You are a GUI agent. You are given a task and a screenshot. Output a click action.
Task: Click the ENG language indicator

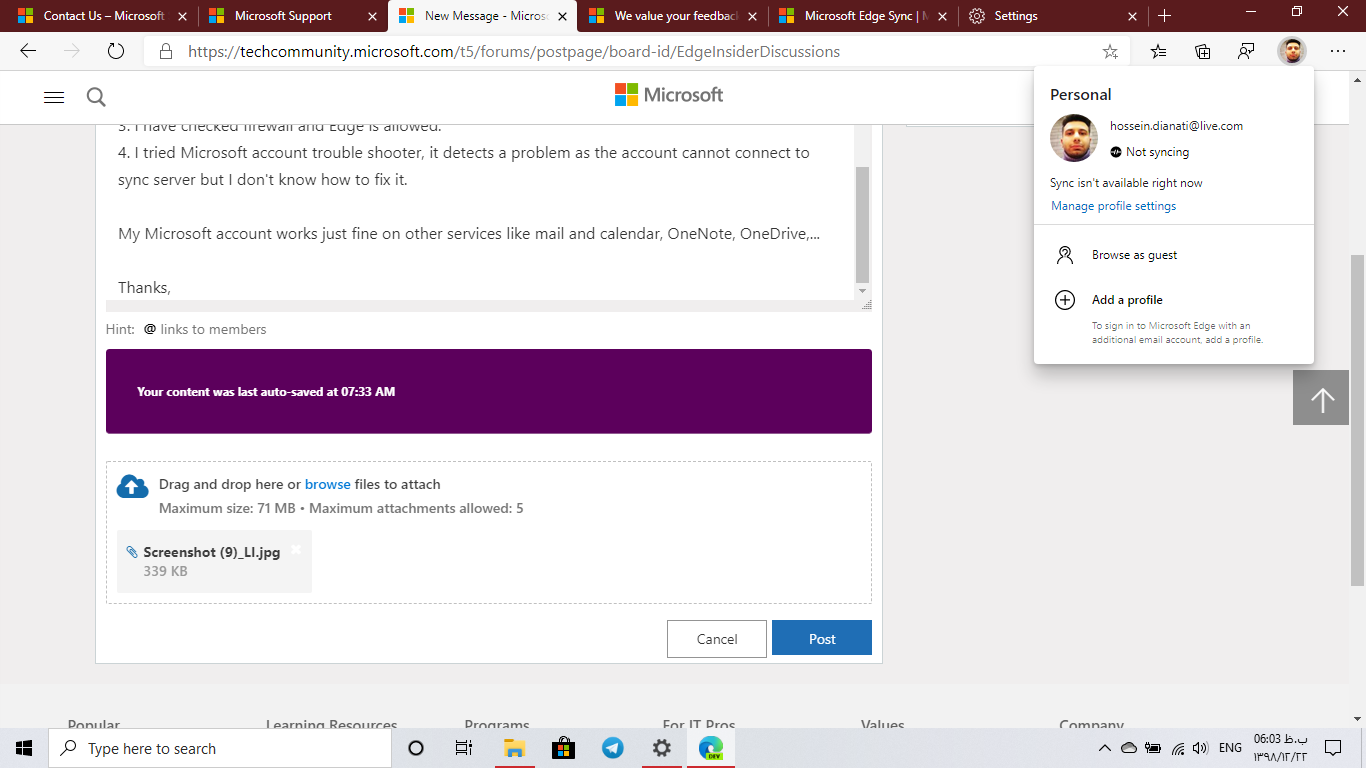[x=1230, y=748]
